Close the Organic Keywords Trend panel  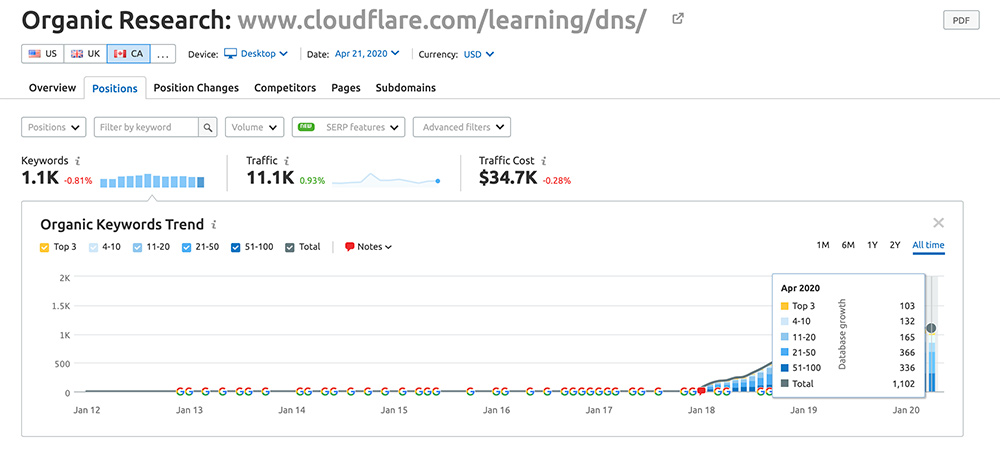[938, 223]
